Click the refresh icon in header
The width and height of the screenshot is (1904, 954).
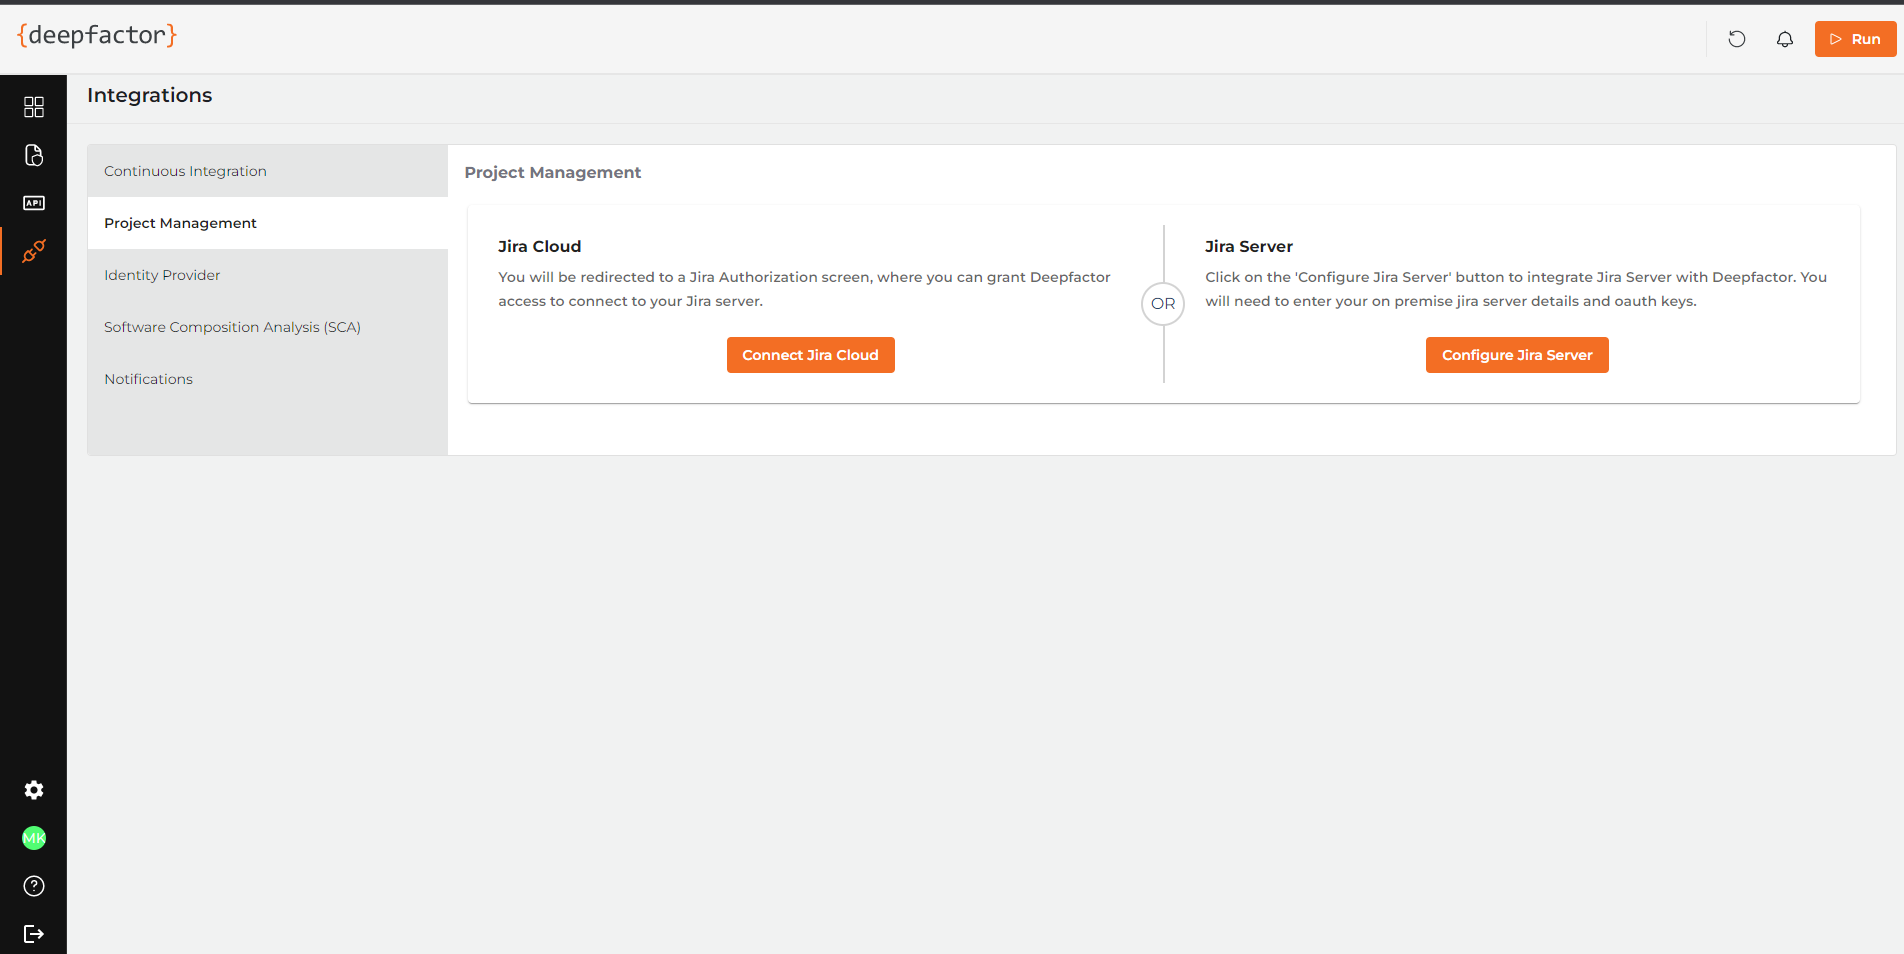pos(1737,39)
